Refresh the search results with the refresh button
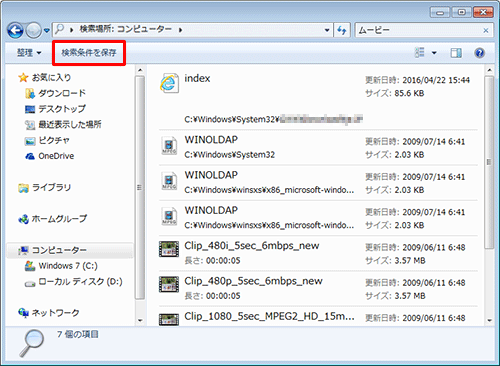This screenshot has width=500, height=366. [x=342, y=30]
